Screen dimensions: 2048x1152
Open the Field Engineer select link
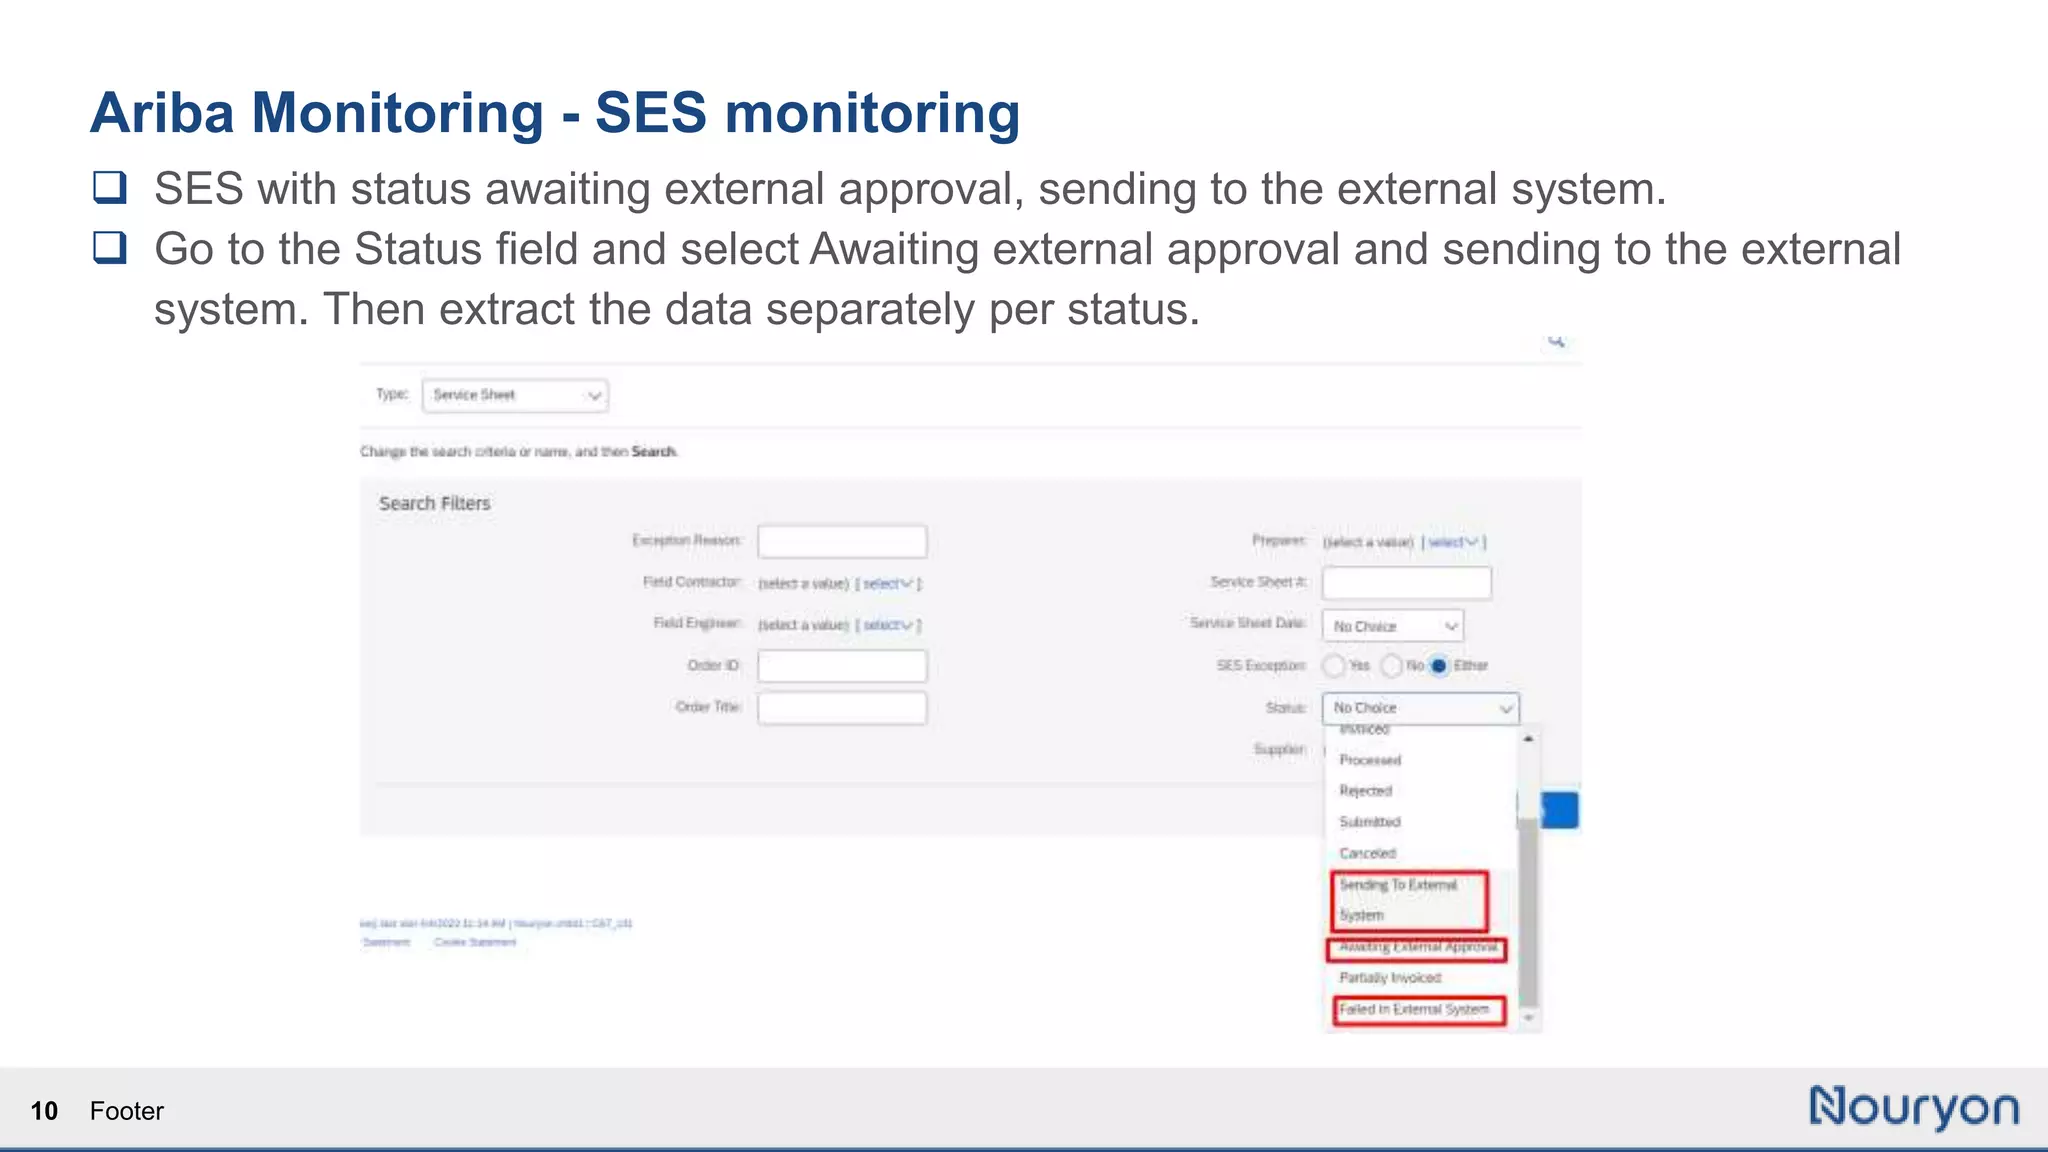coord(888,625)
